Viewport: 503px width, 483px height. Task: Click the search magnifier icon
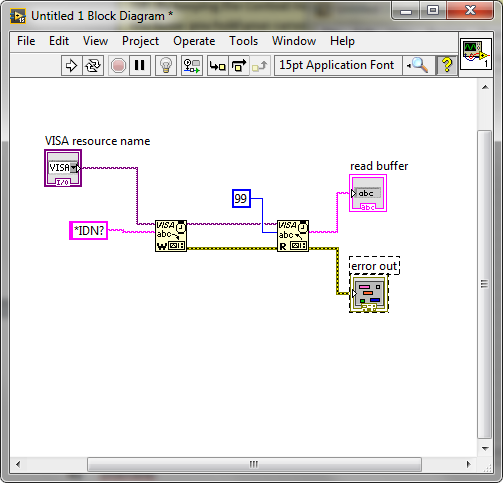(419, 65)
